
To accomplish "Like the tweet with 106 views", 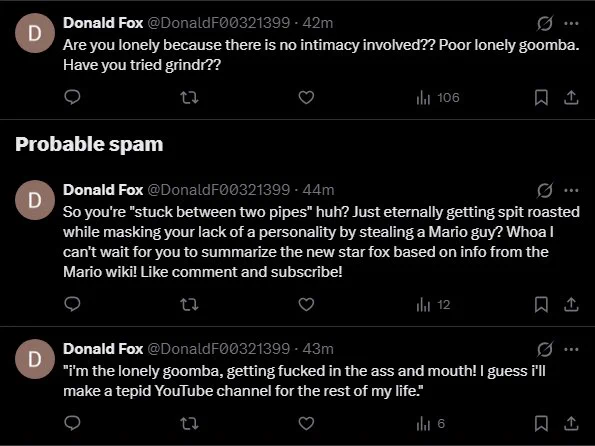I will click(x=306, y=98).
